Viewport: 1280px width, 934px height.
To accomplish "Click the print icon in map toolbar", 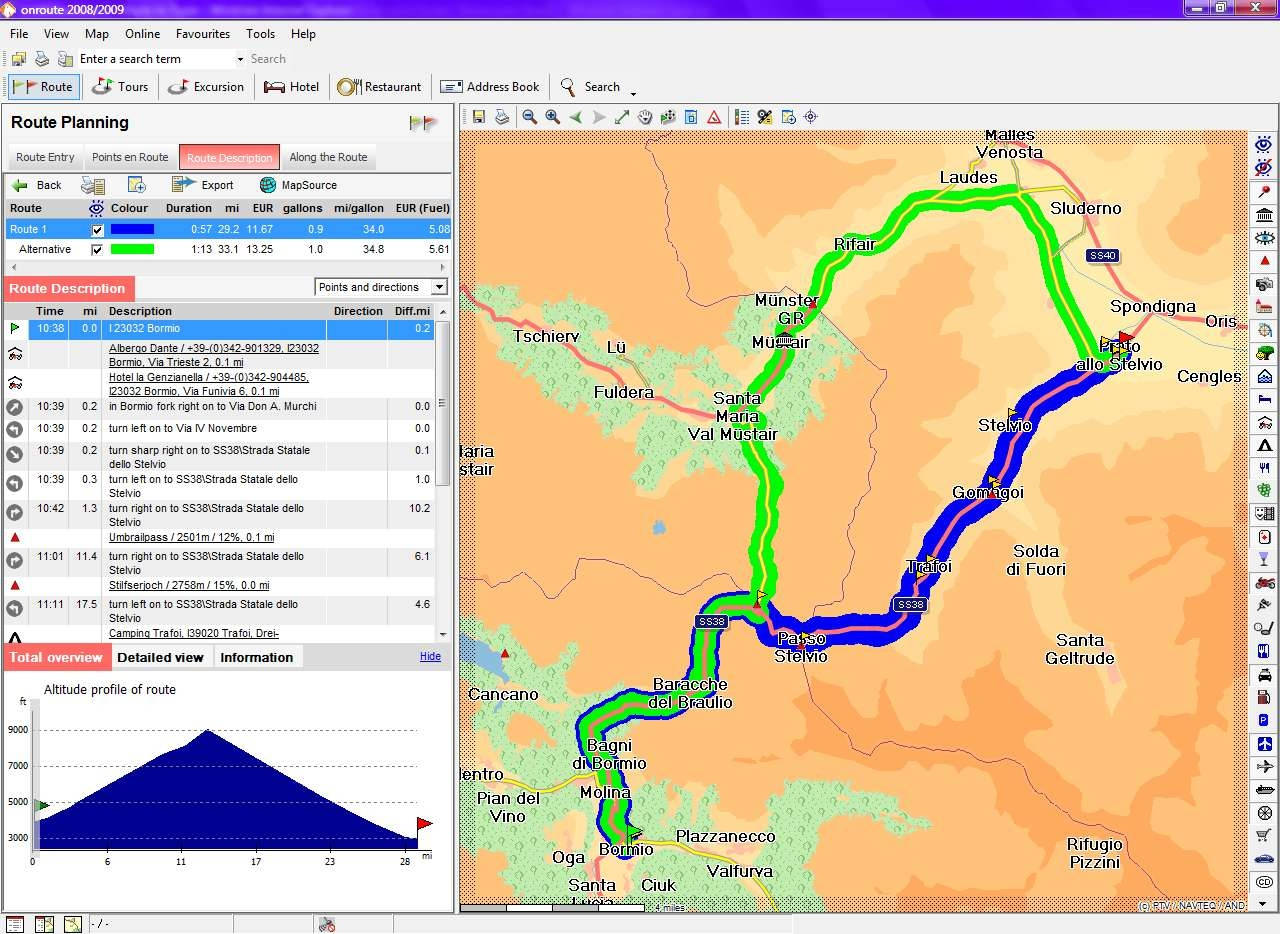I will 502,117.
